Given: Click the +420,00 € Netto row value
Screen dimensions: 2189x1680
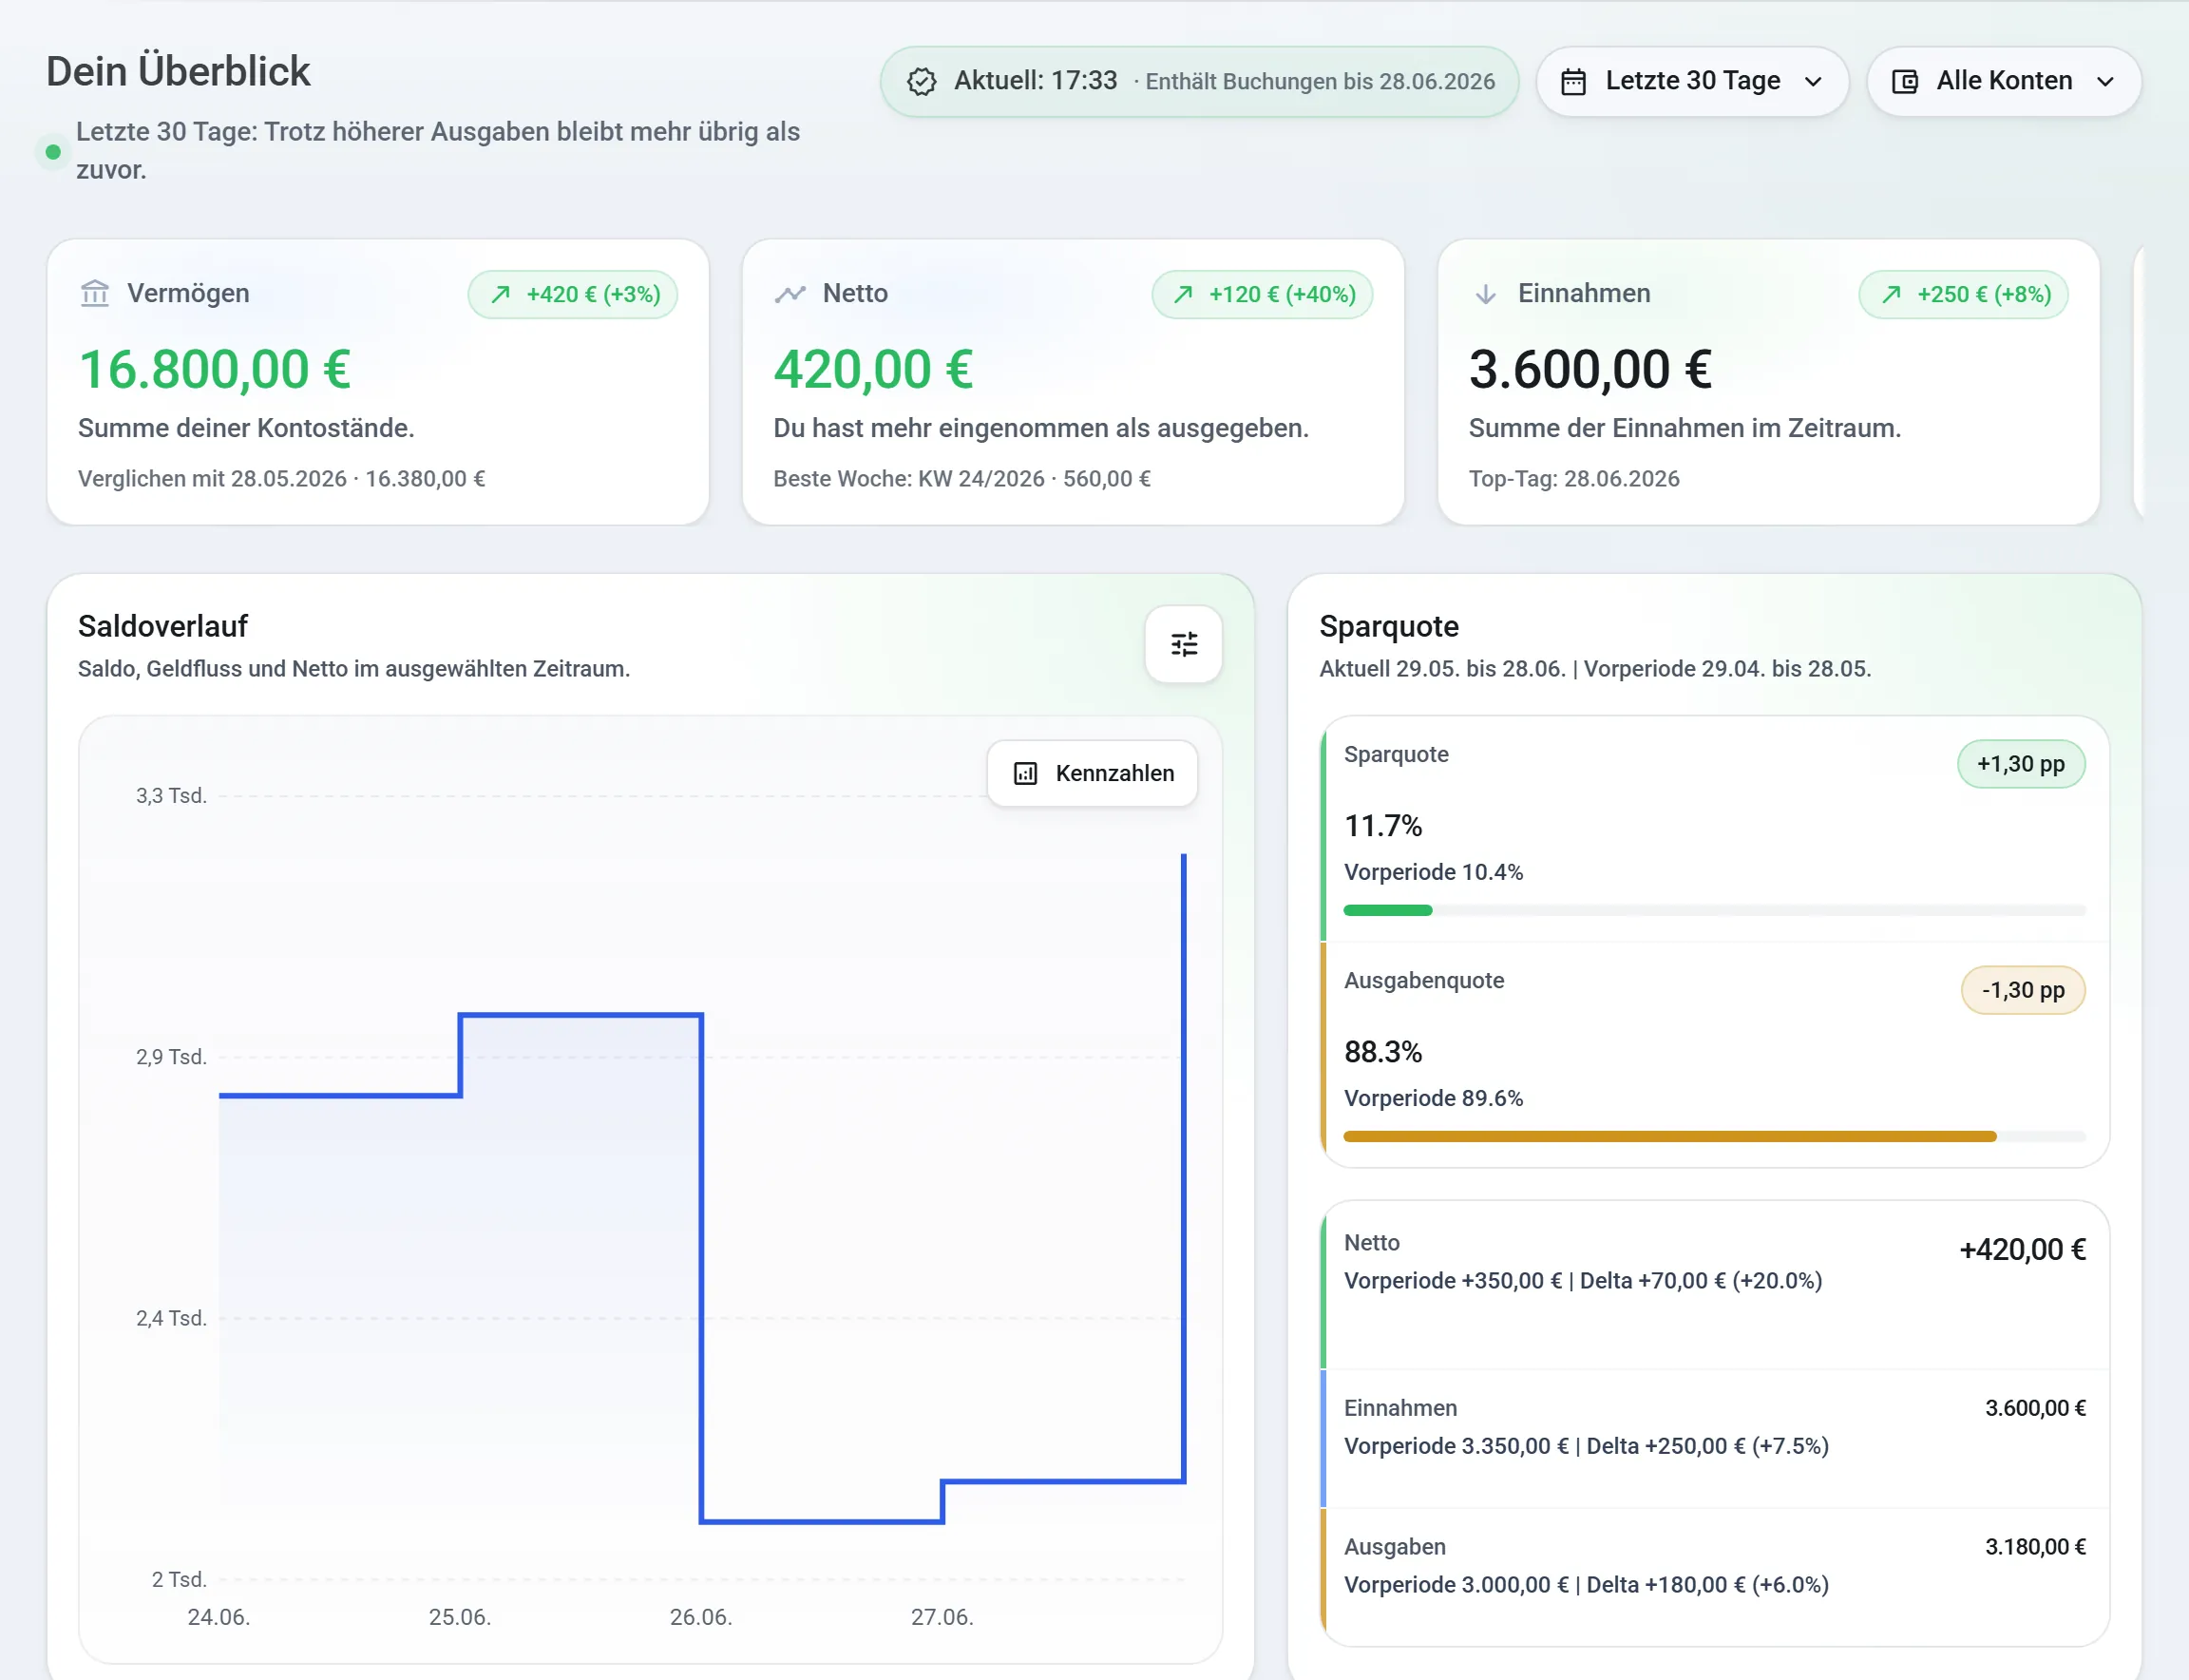Looking at the screenshot, I should coord(2022,1249).
